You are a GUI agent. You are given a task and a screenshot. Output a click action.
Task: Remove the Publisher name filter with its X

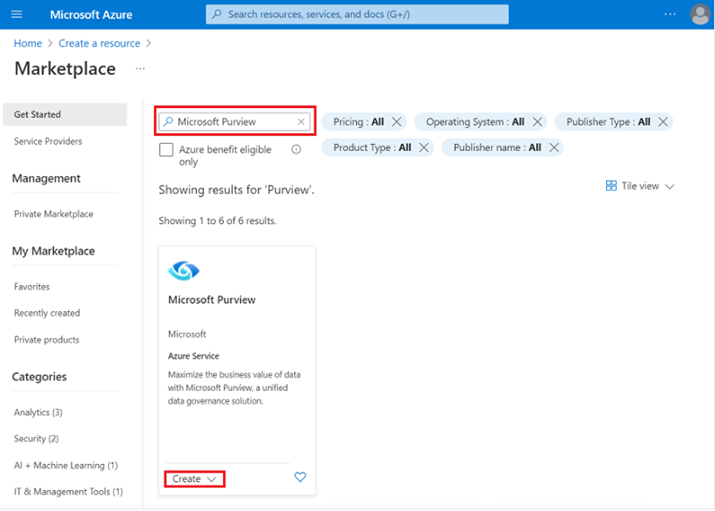click(x=555, y=147)
